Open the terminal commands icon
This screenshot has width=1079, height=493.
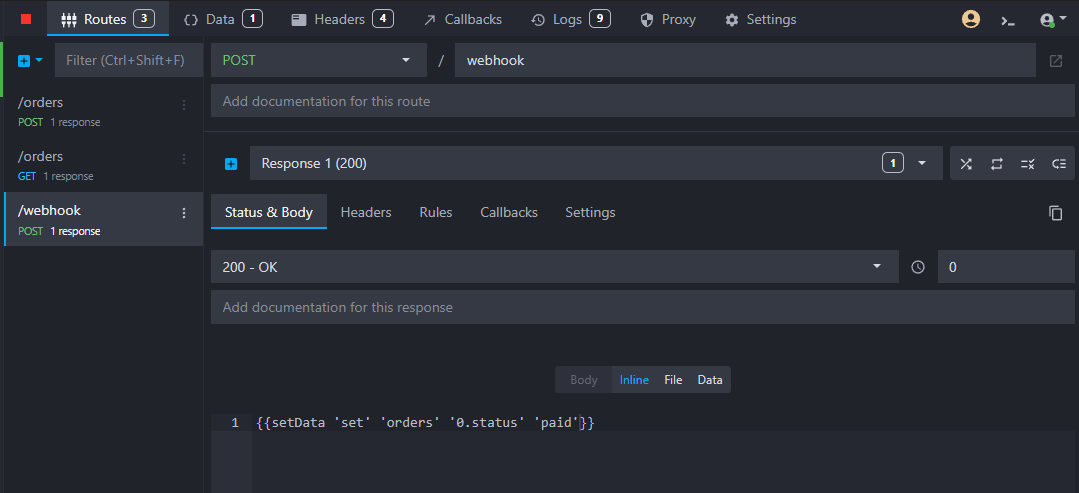pos(1008,20)
